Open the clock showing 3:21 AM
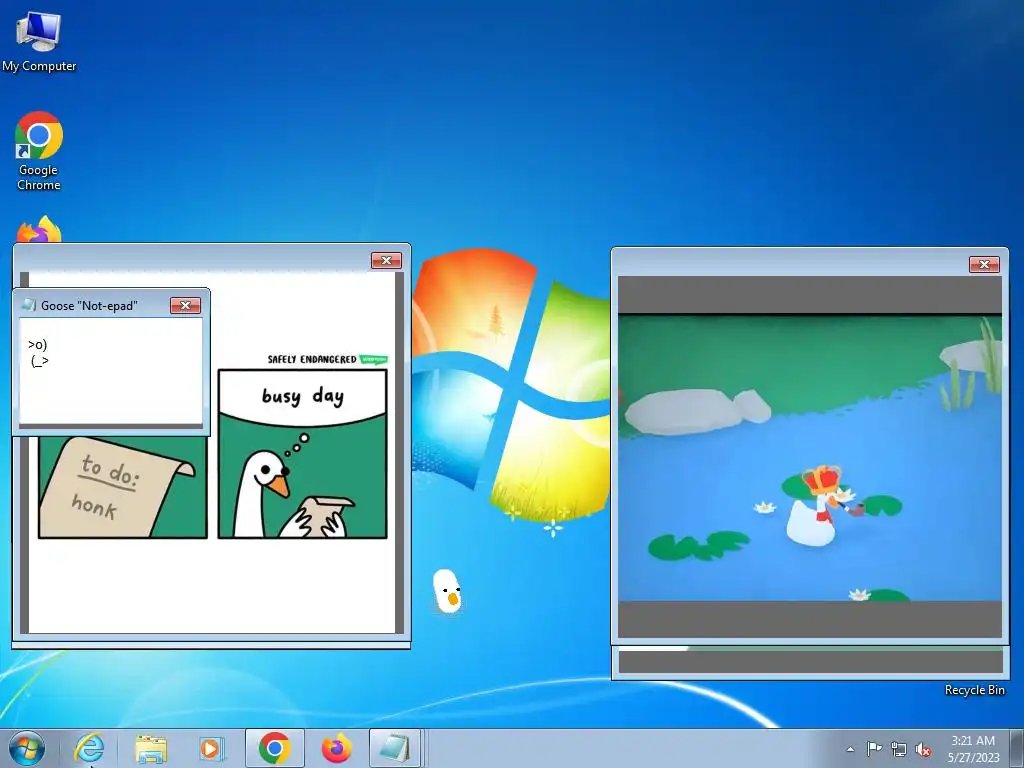 [973, 749]
